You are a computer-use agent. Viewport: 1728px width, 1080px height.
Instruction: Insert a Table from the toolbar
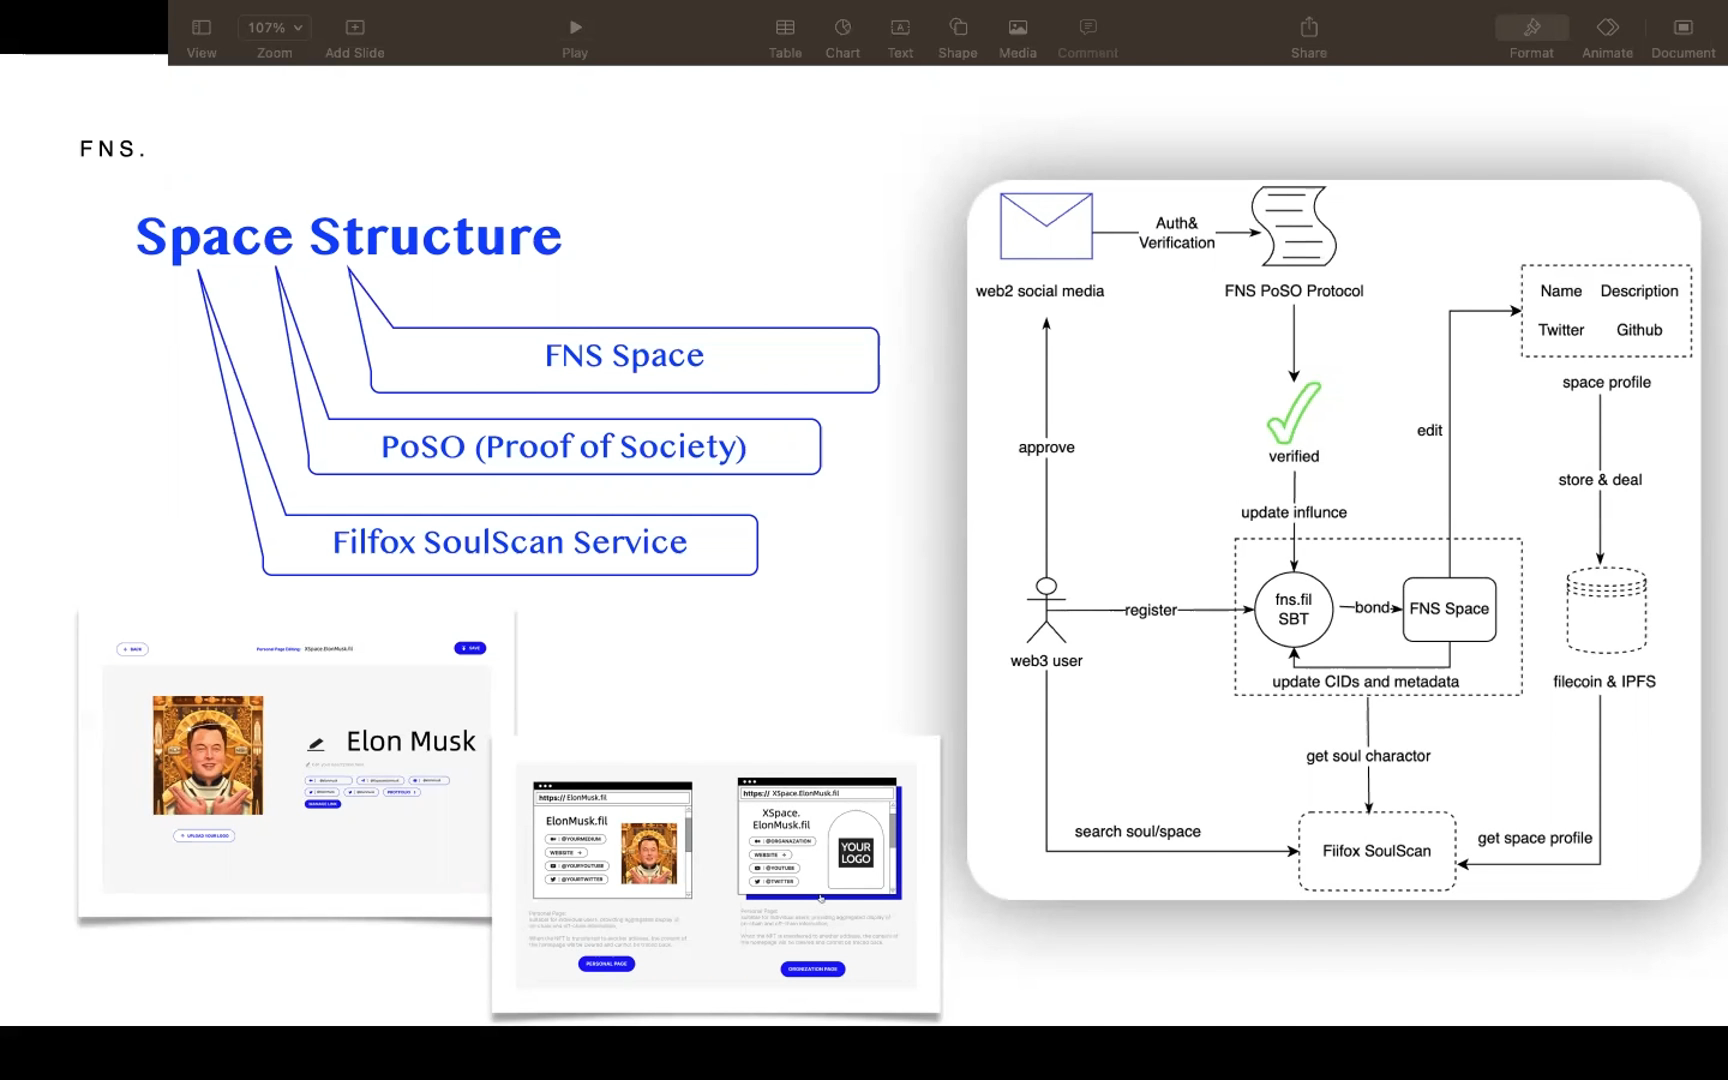(x=785, y=37)
